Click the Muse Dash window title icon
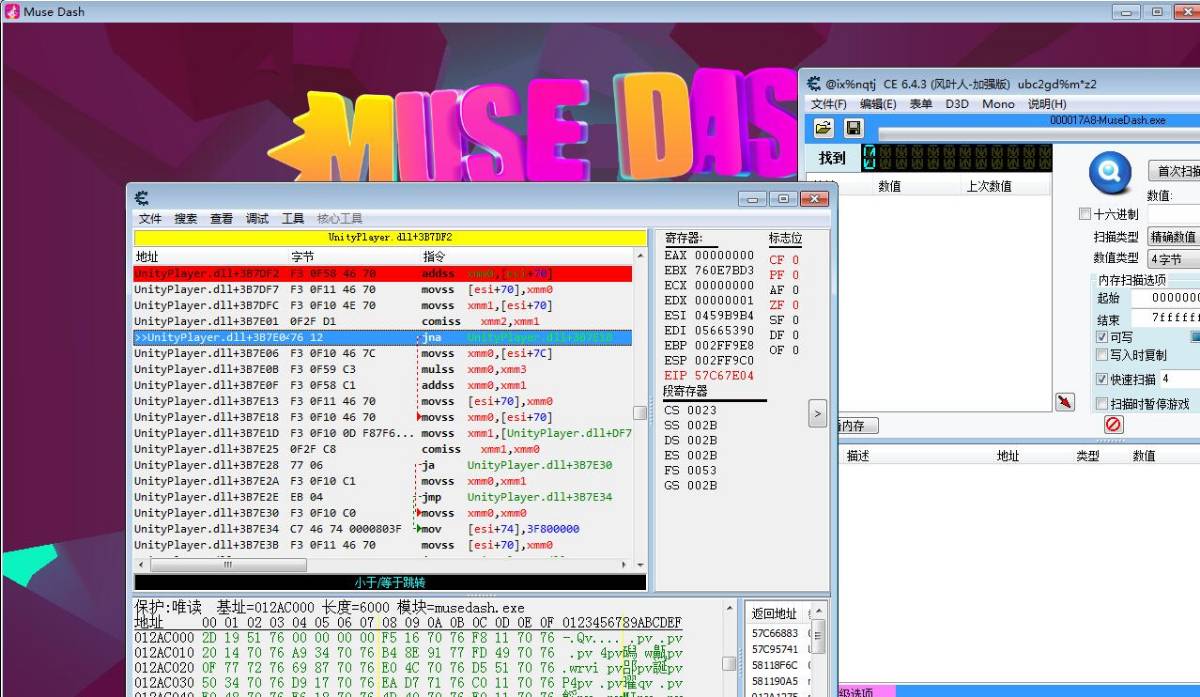The width and height of the screenshot is (1200, 697). click(x=13, y=12)
